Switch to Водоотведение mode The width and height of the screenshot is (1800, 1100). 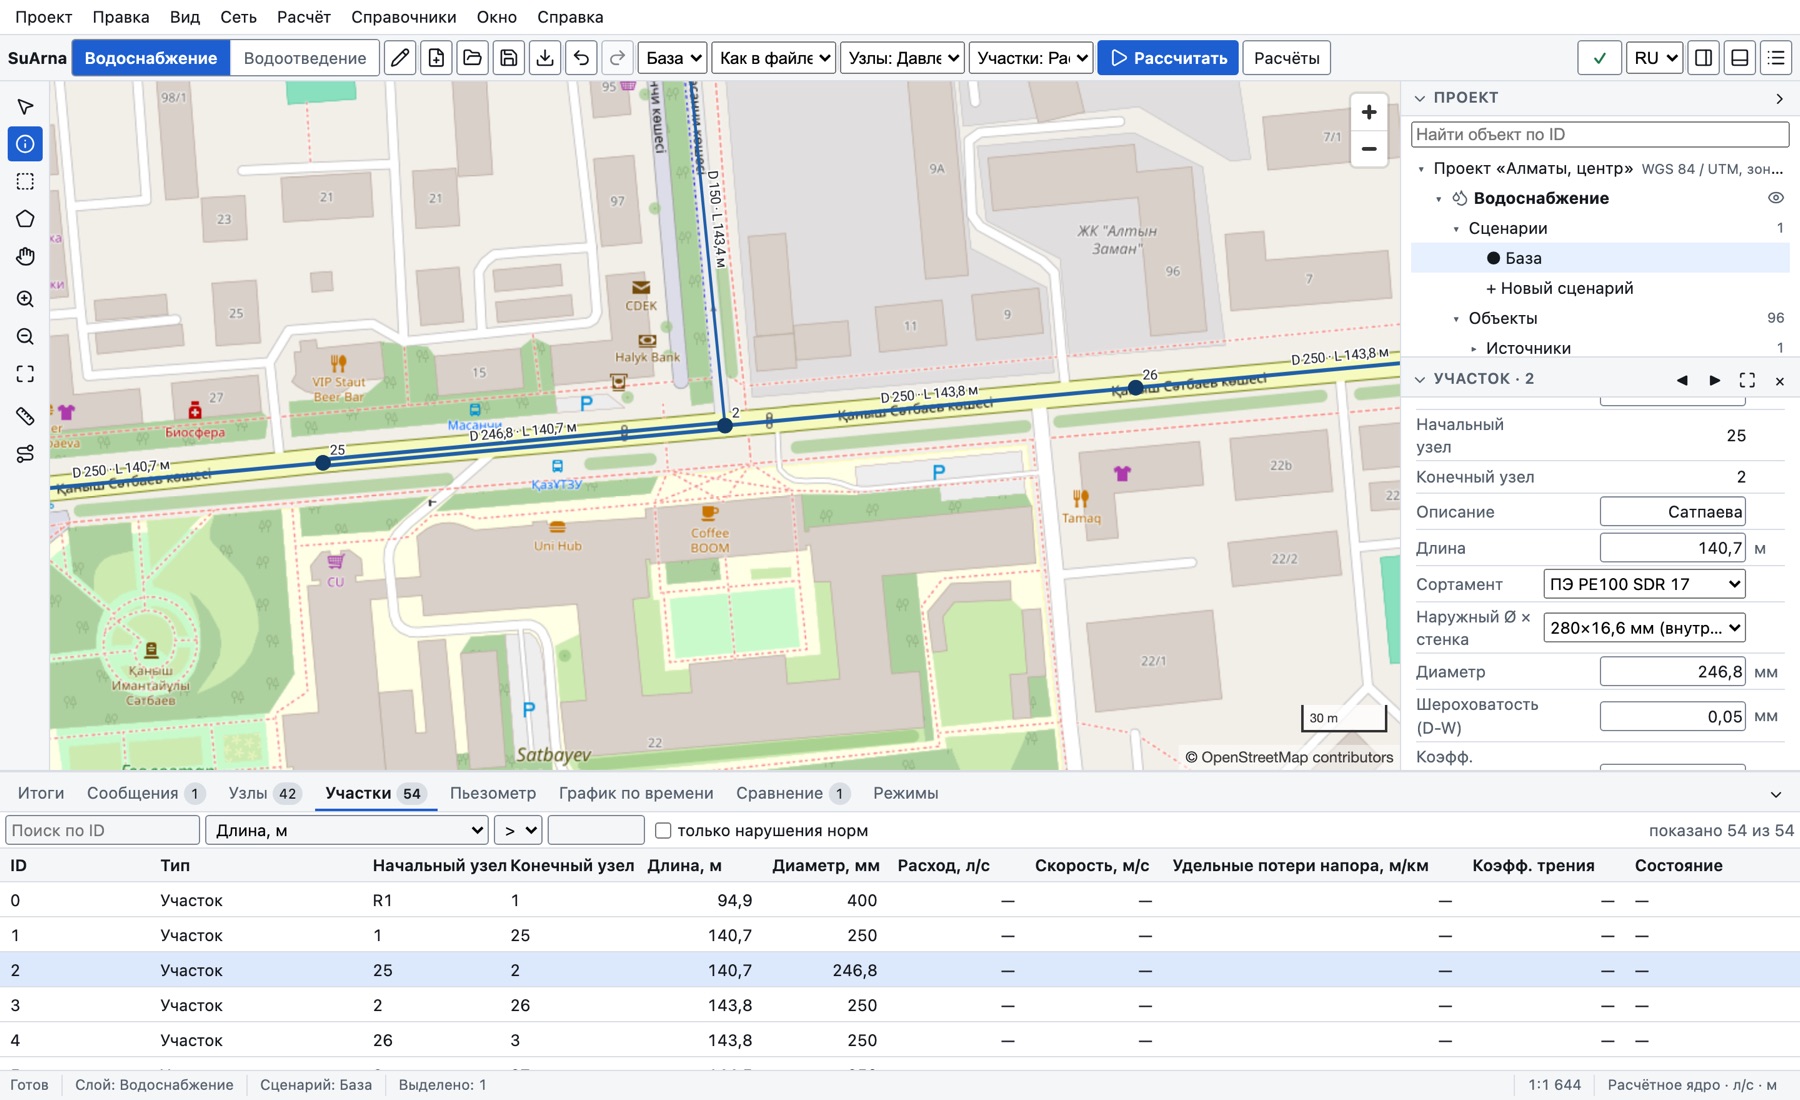305,58
